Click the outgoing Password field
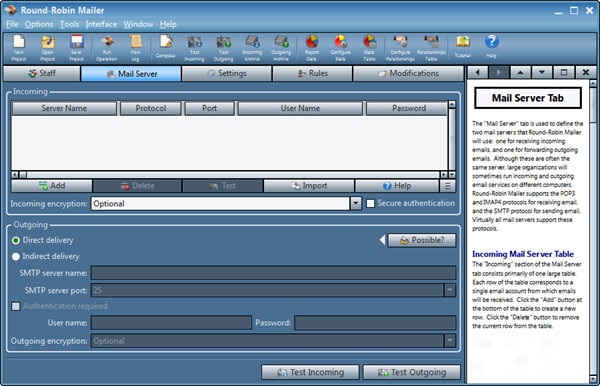 coord(375,323)
